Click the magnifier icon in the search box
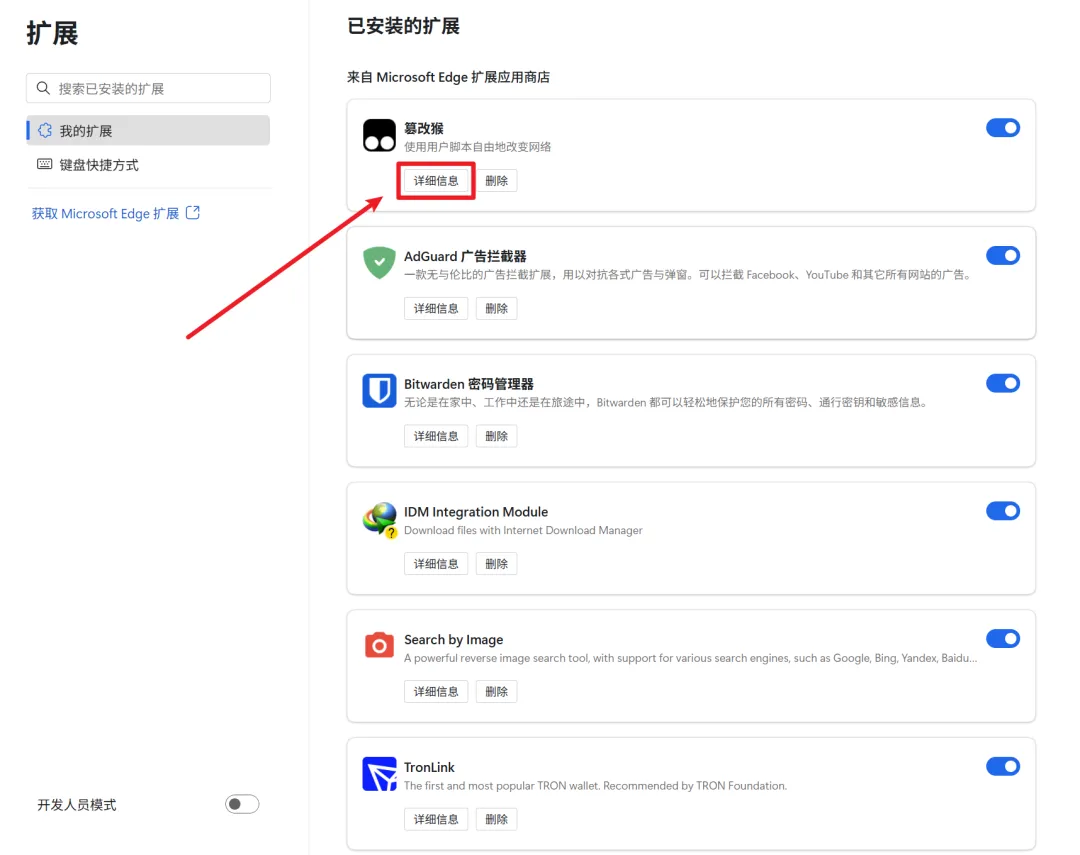 point(43,88)
